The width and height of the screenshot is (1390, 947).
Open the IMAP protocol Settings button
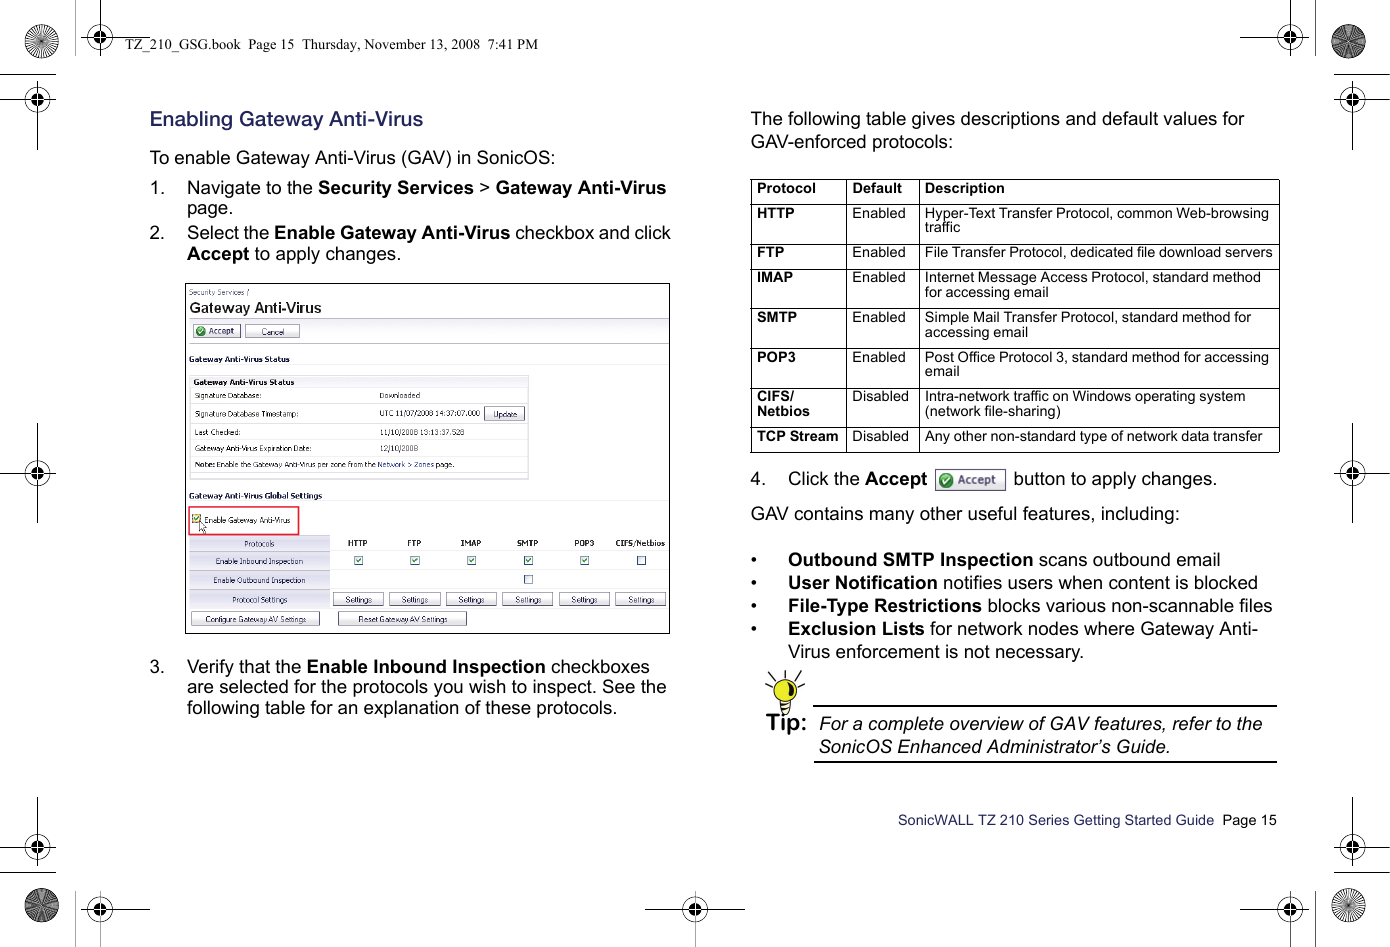pos(471,599)
